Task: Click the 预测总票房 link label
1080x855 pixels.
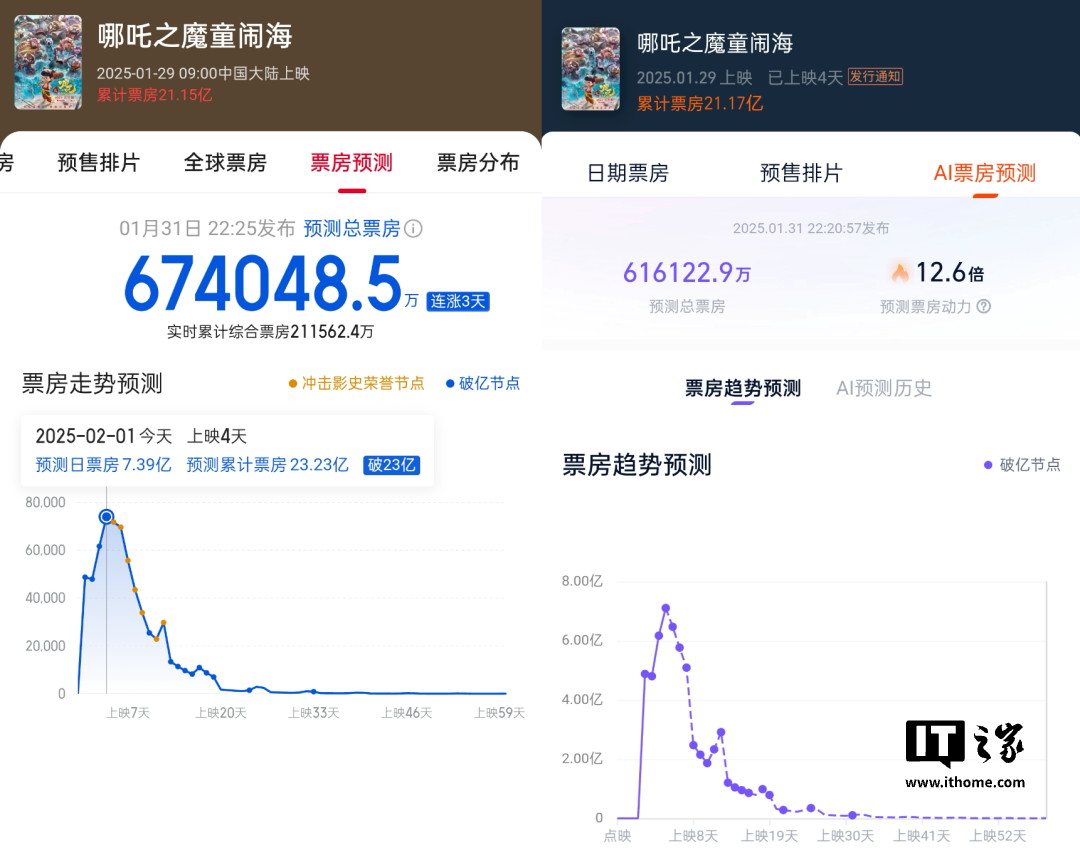Action: 352,229
